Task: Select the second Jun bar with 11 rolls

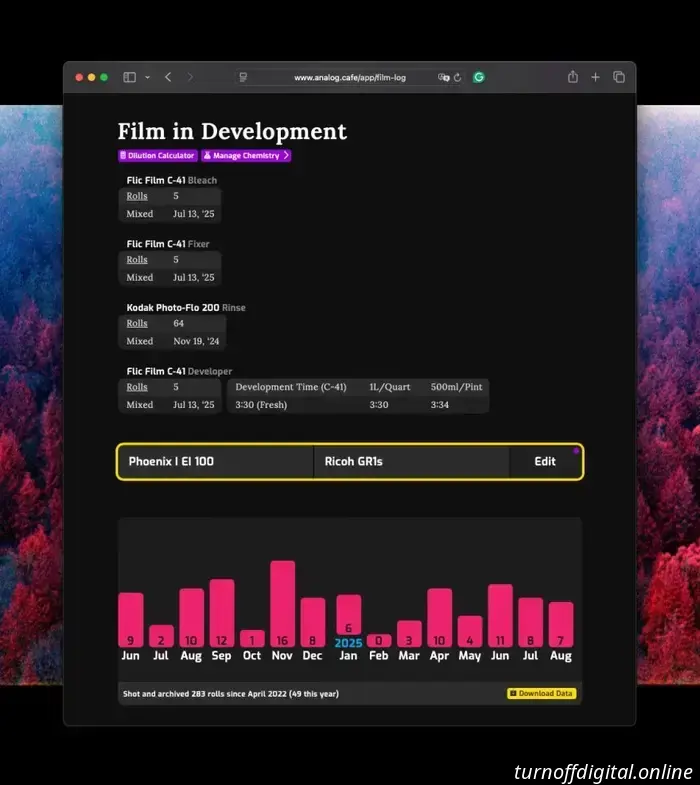Action: [x=500, y=616]
